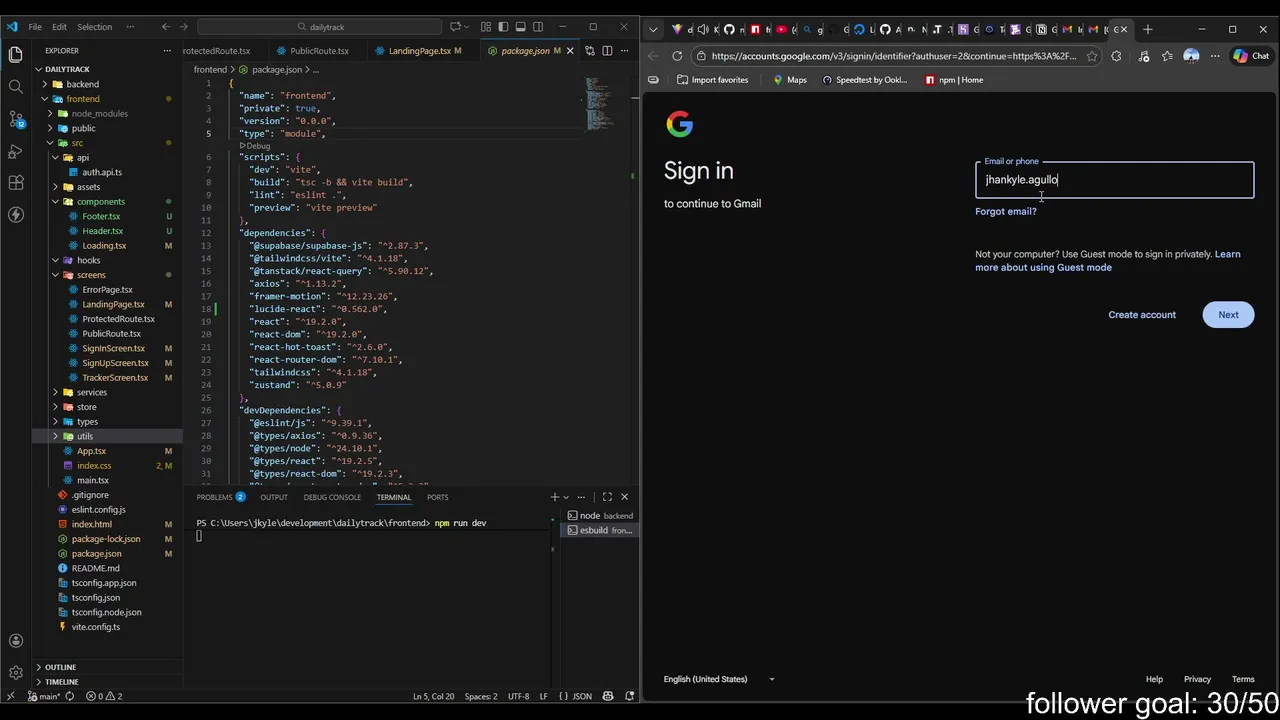Click the VS Code go back arrow
This screenshot has width=1280, height=720.
[166, 27]
